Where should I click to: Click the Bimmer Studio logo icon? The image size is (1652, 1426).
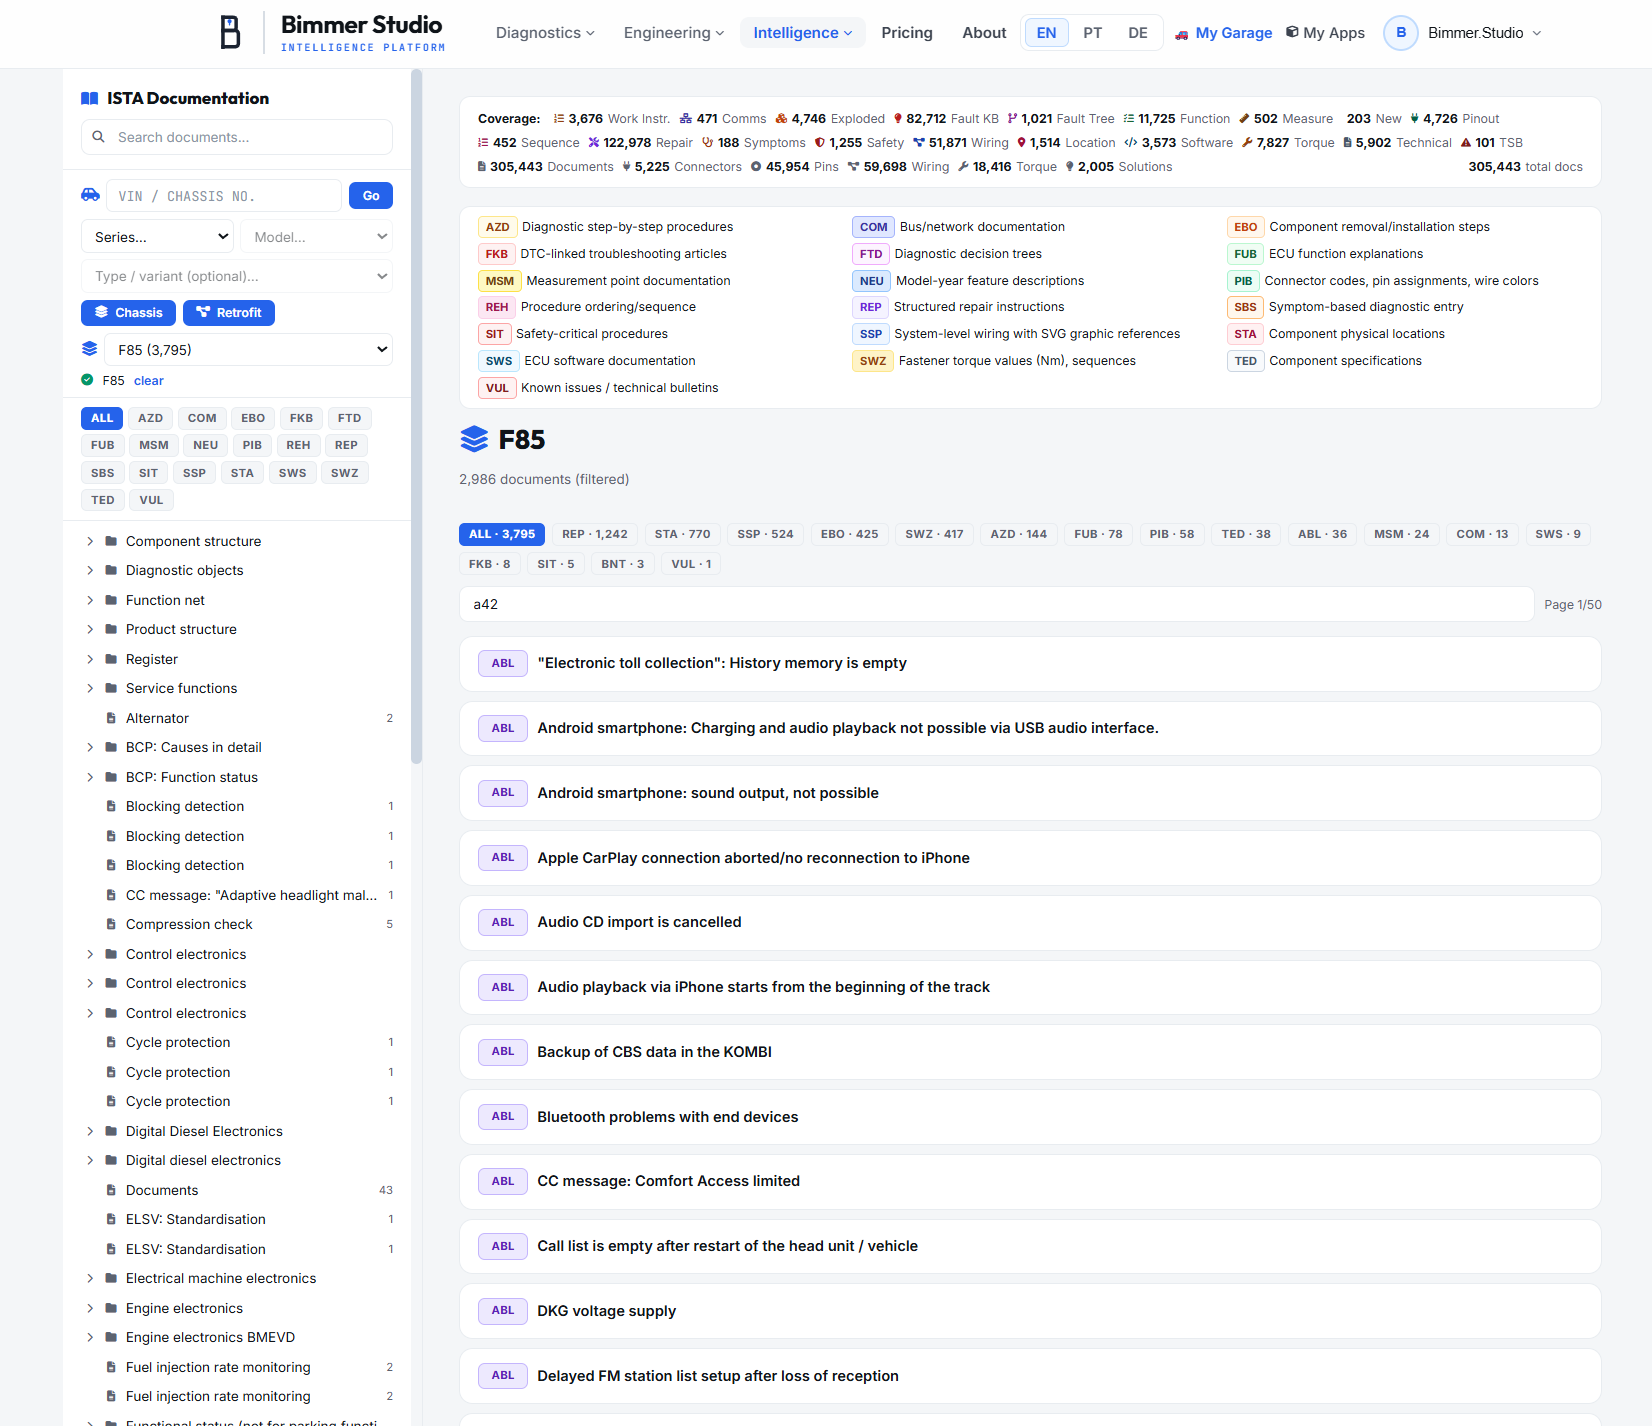[230, 33]
